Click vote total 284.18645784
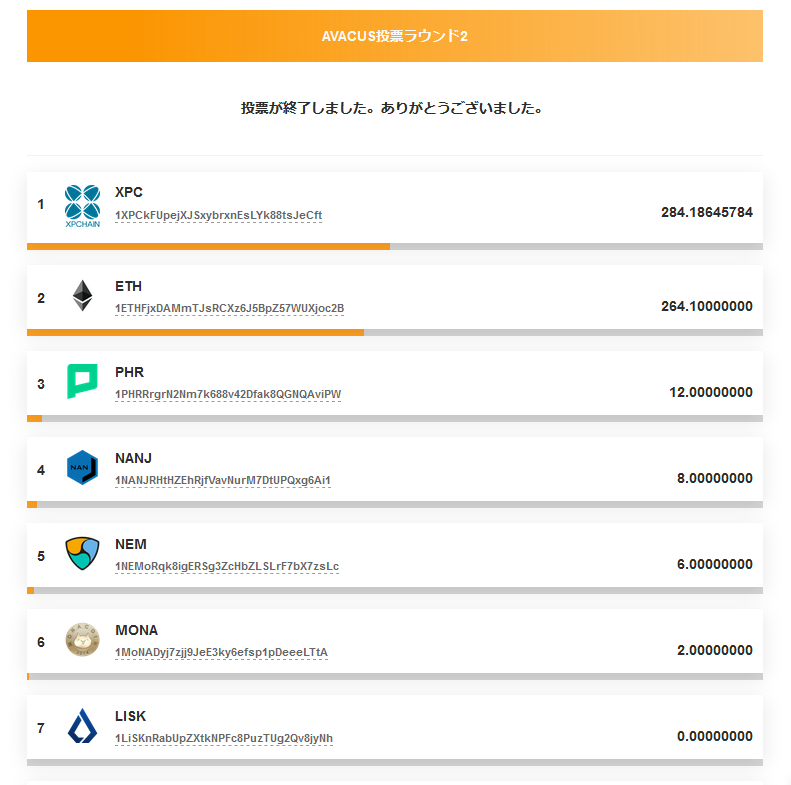The height and width of the screenshot is (785, 791). (707, 212)
